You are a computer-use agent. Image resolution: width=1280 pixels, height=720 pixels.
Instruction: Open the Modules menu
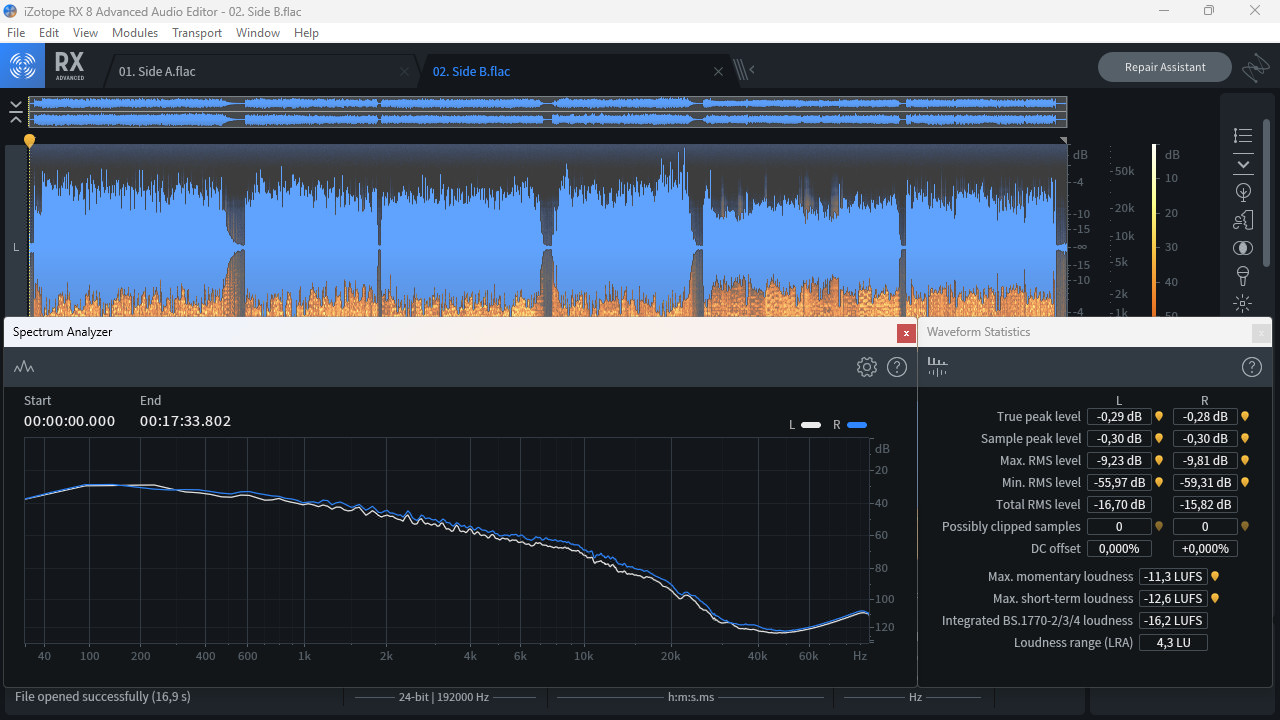coord(135,33)
